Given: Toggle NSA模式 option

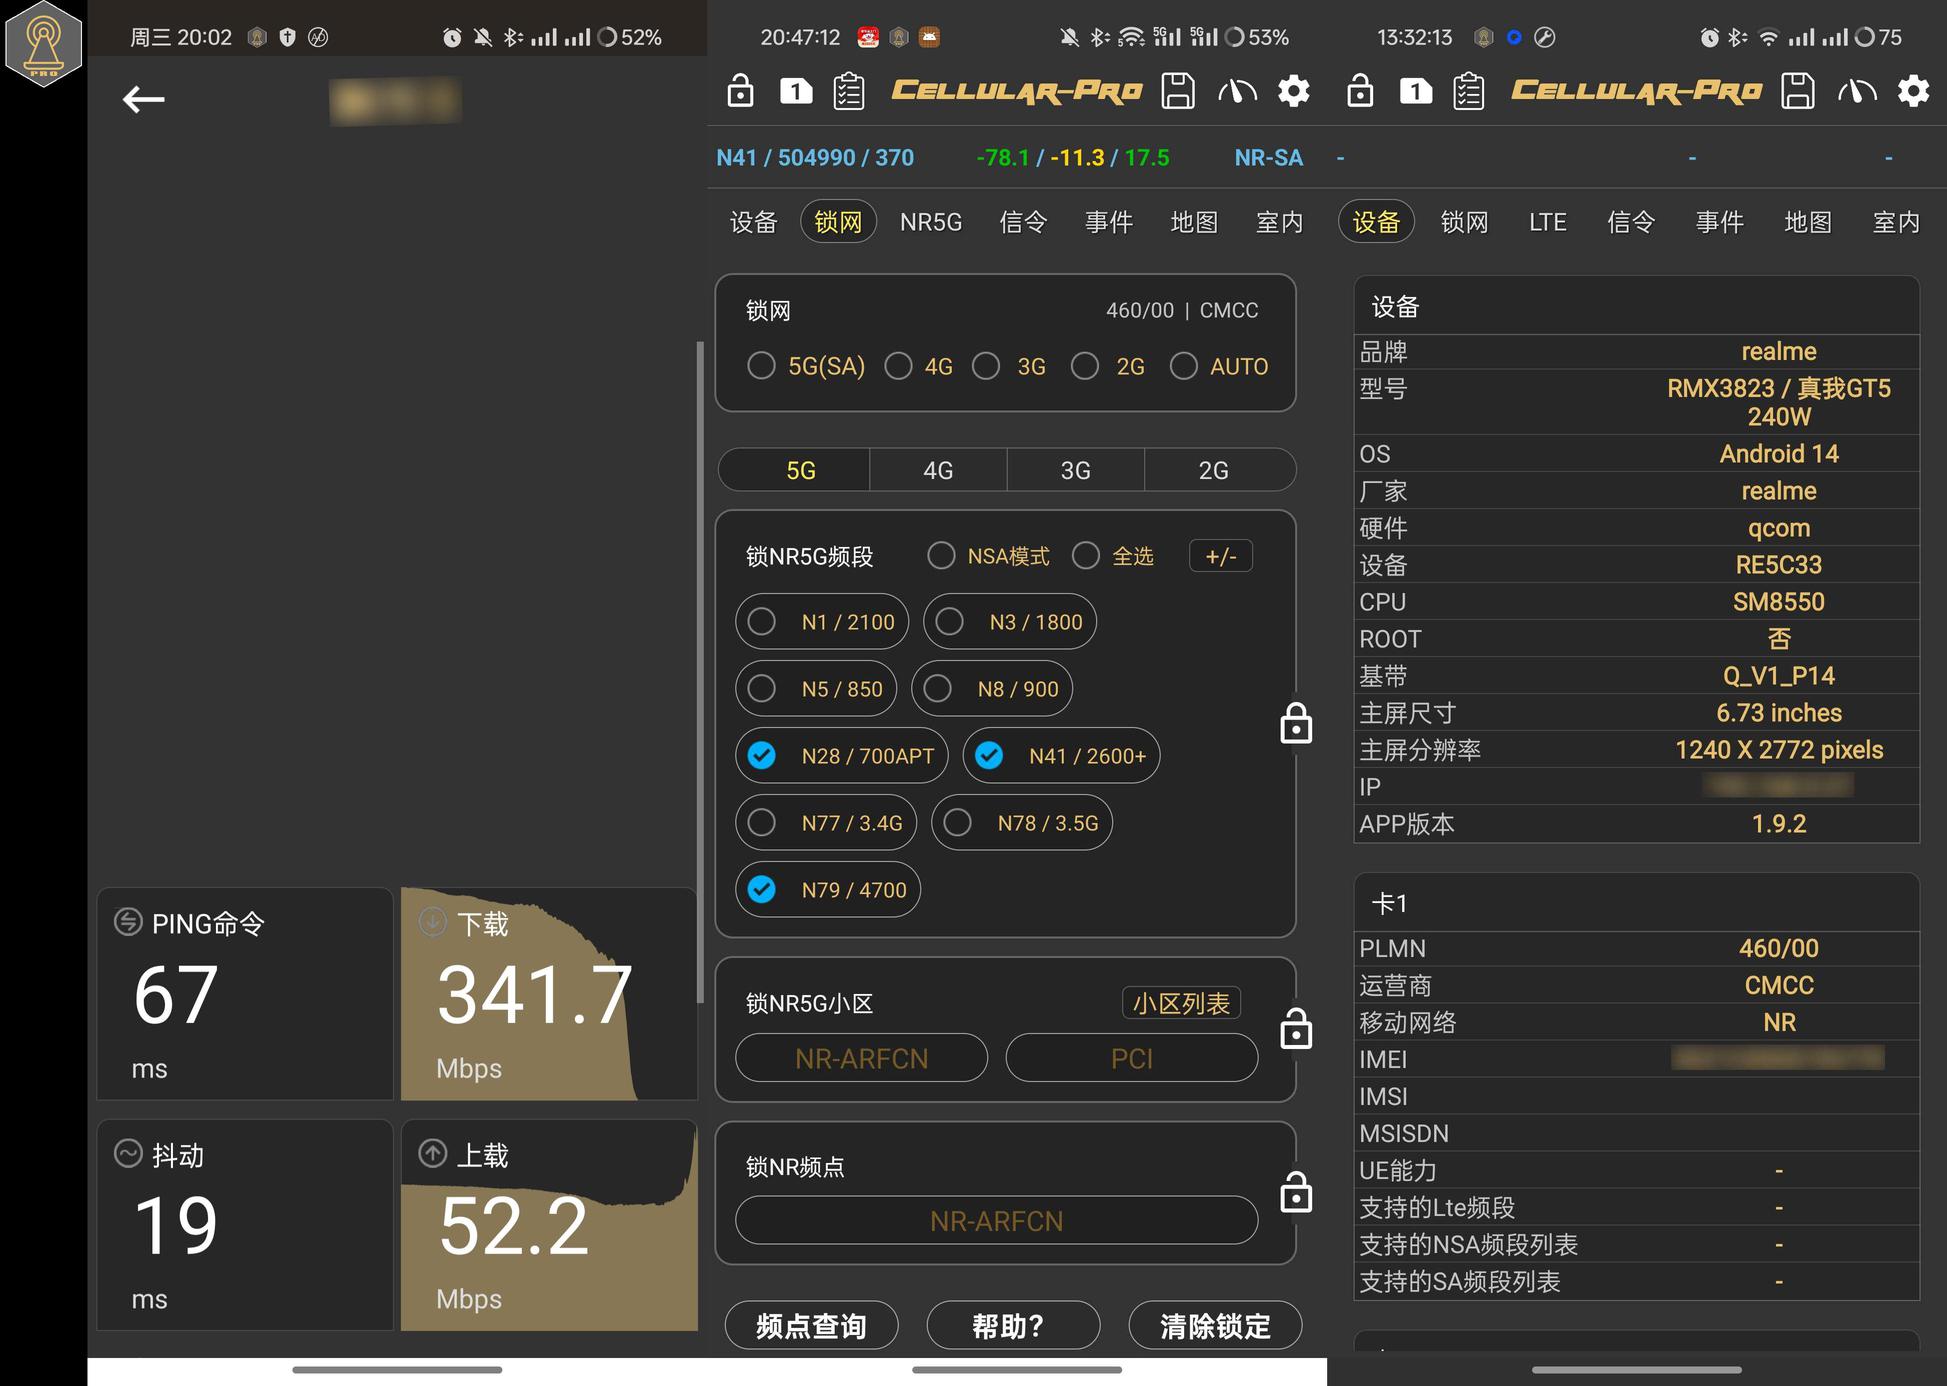Looking at the screenshot, I should [941, 556].
